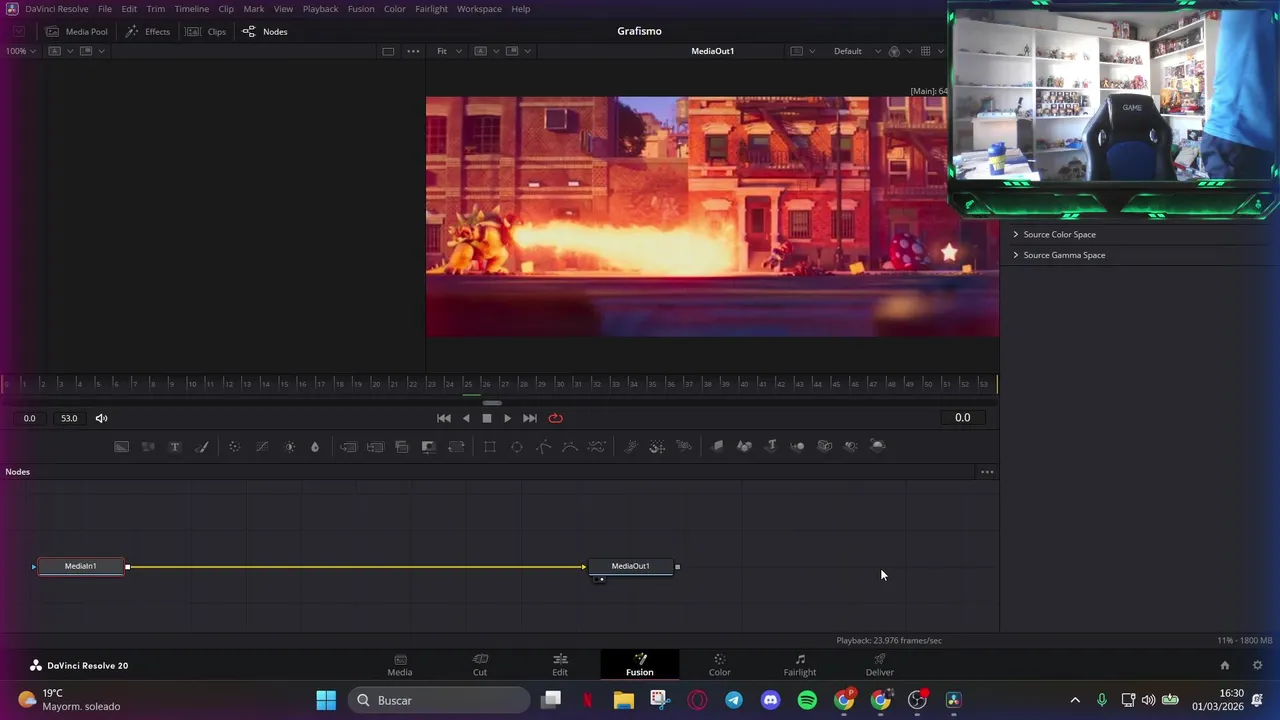
Task: Select the MediaOut1 node
Action: point(630,567)
